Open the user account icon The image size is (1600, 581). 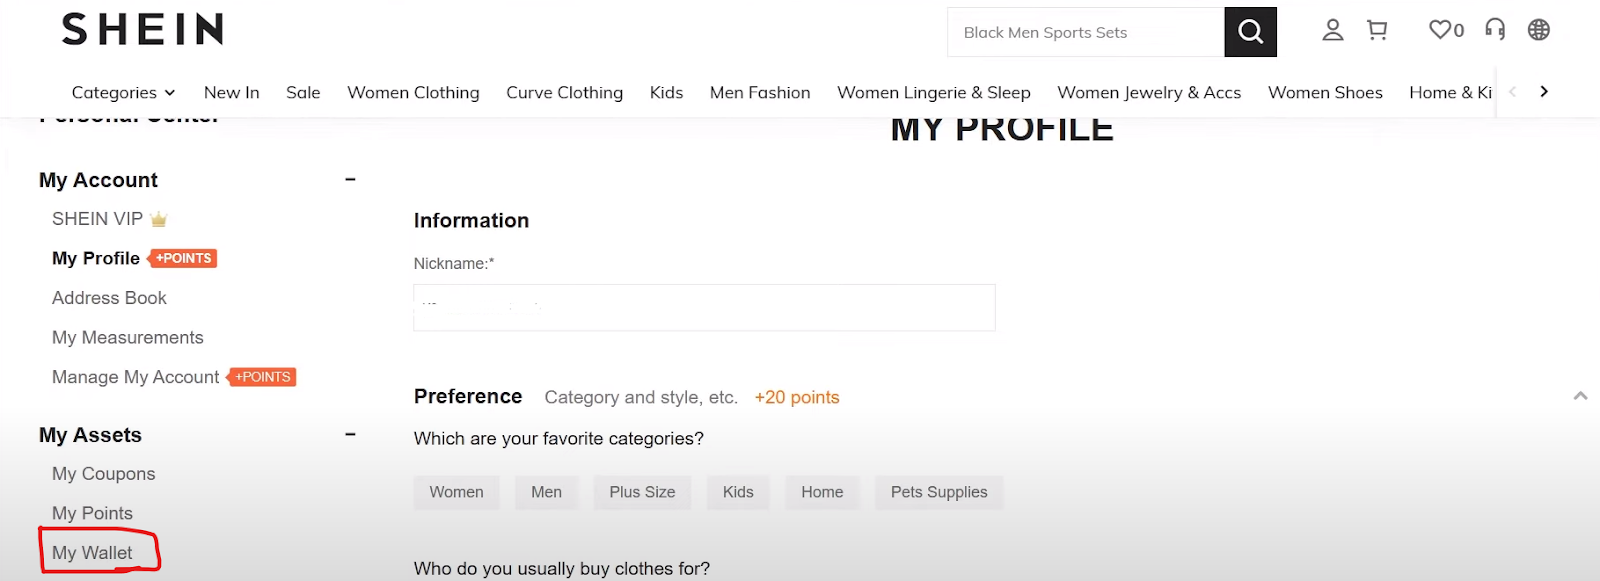(x=1332, y=30)
